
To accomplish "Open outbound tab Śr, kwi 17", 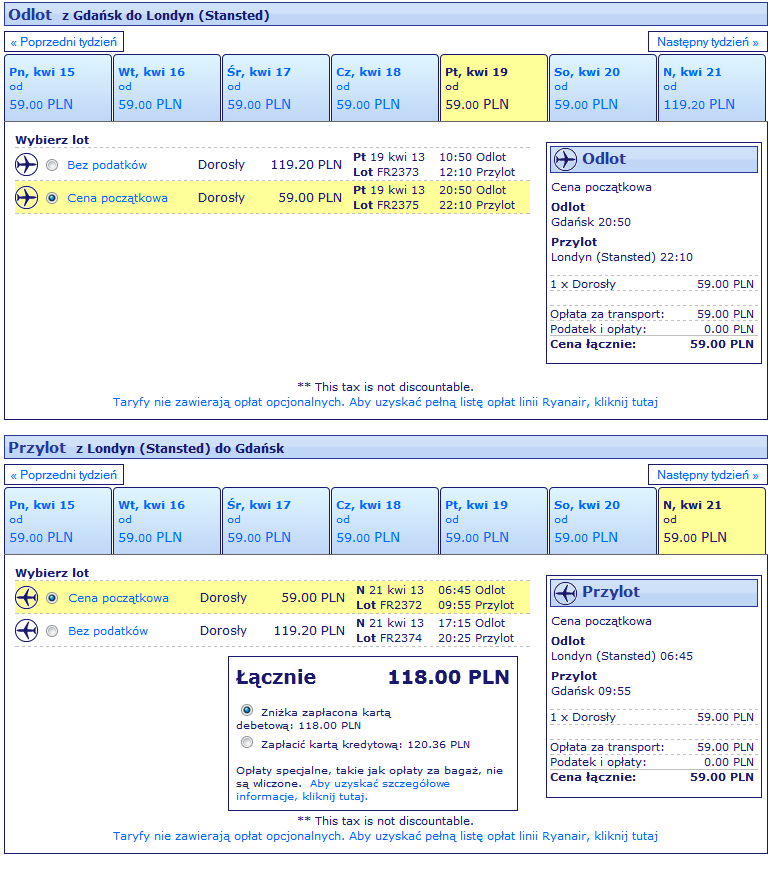I will tap(276, 88).
